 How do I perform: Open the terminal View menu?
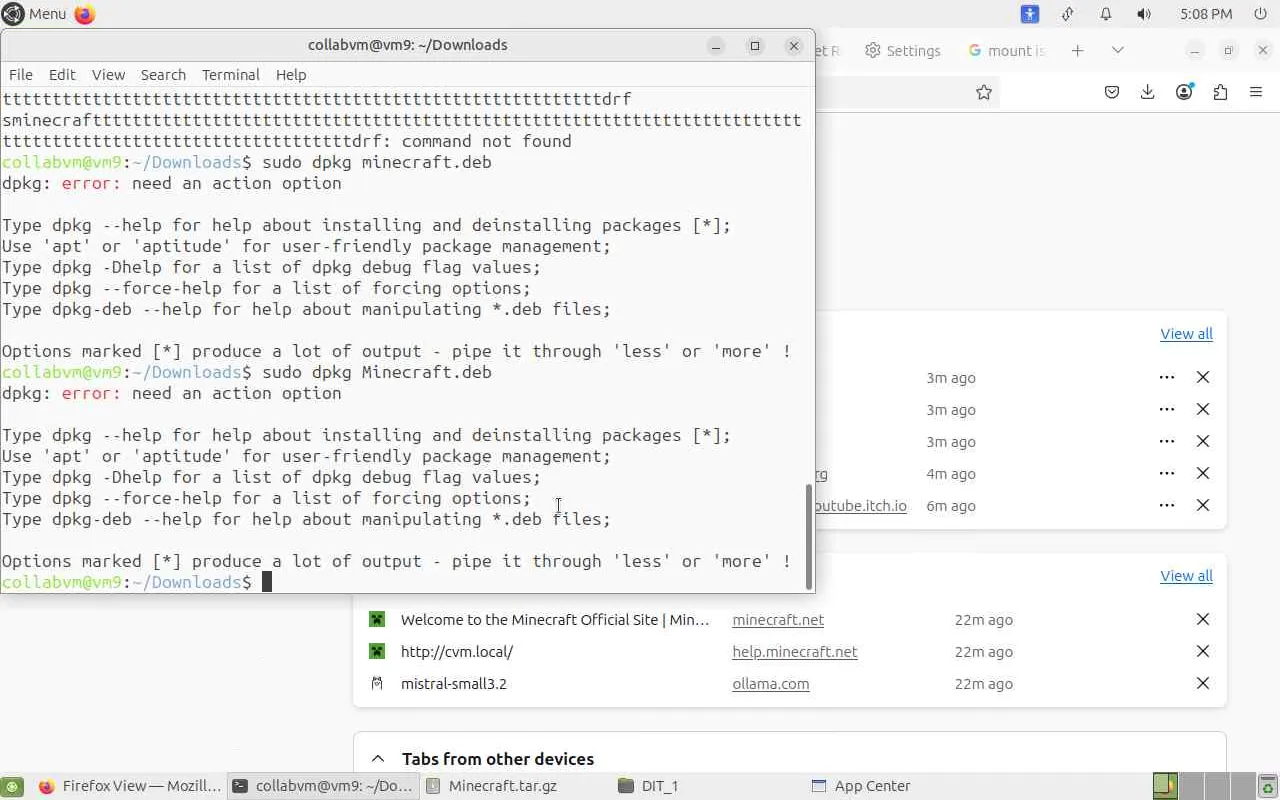pyautogui.click(x=108, y=75)
